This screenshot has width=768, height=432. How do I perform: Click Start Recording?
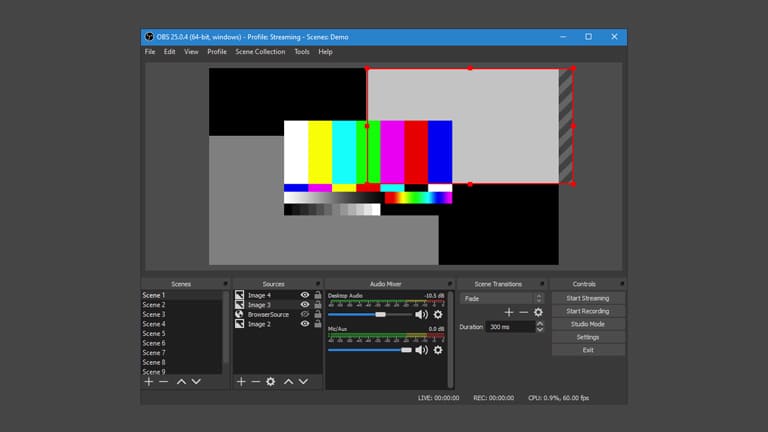click(588, 311)
